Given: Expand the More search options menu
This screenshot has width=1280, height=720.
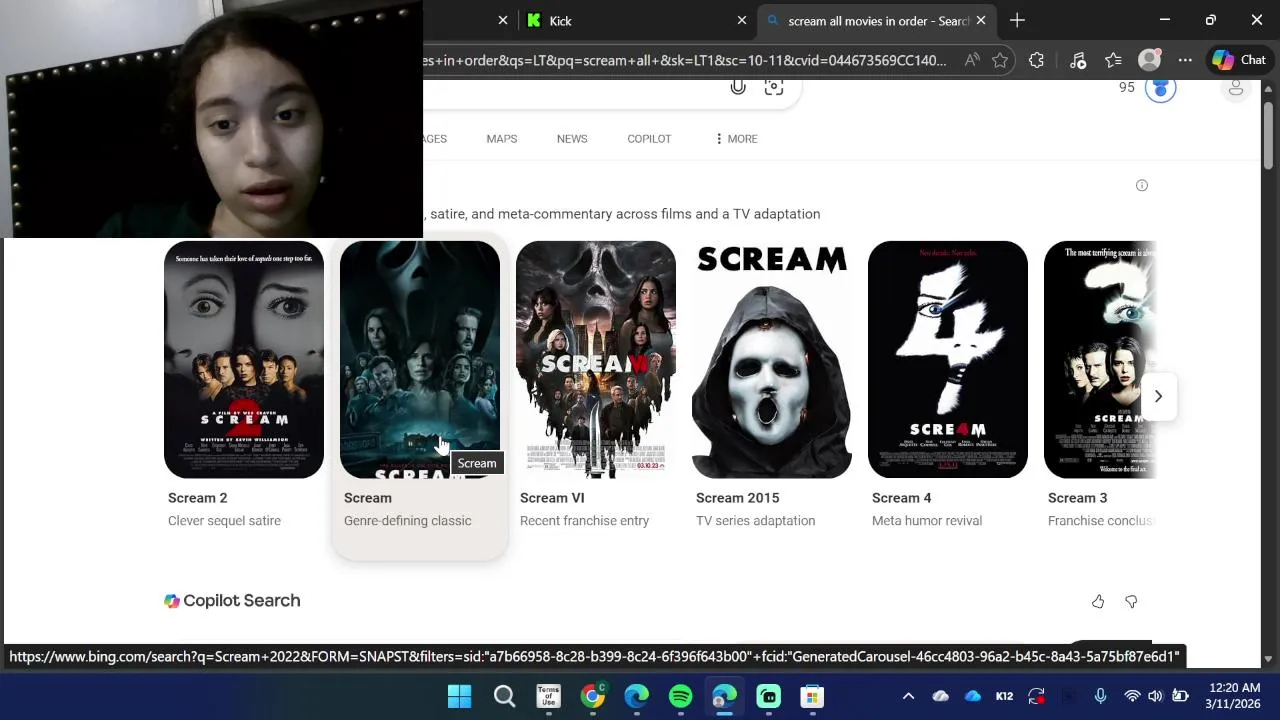Looking at the screenshot, I should click(x=736, y=139).
